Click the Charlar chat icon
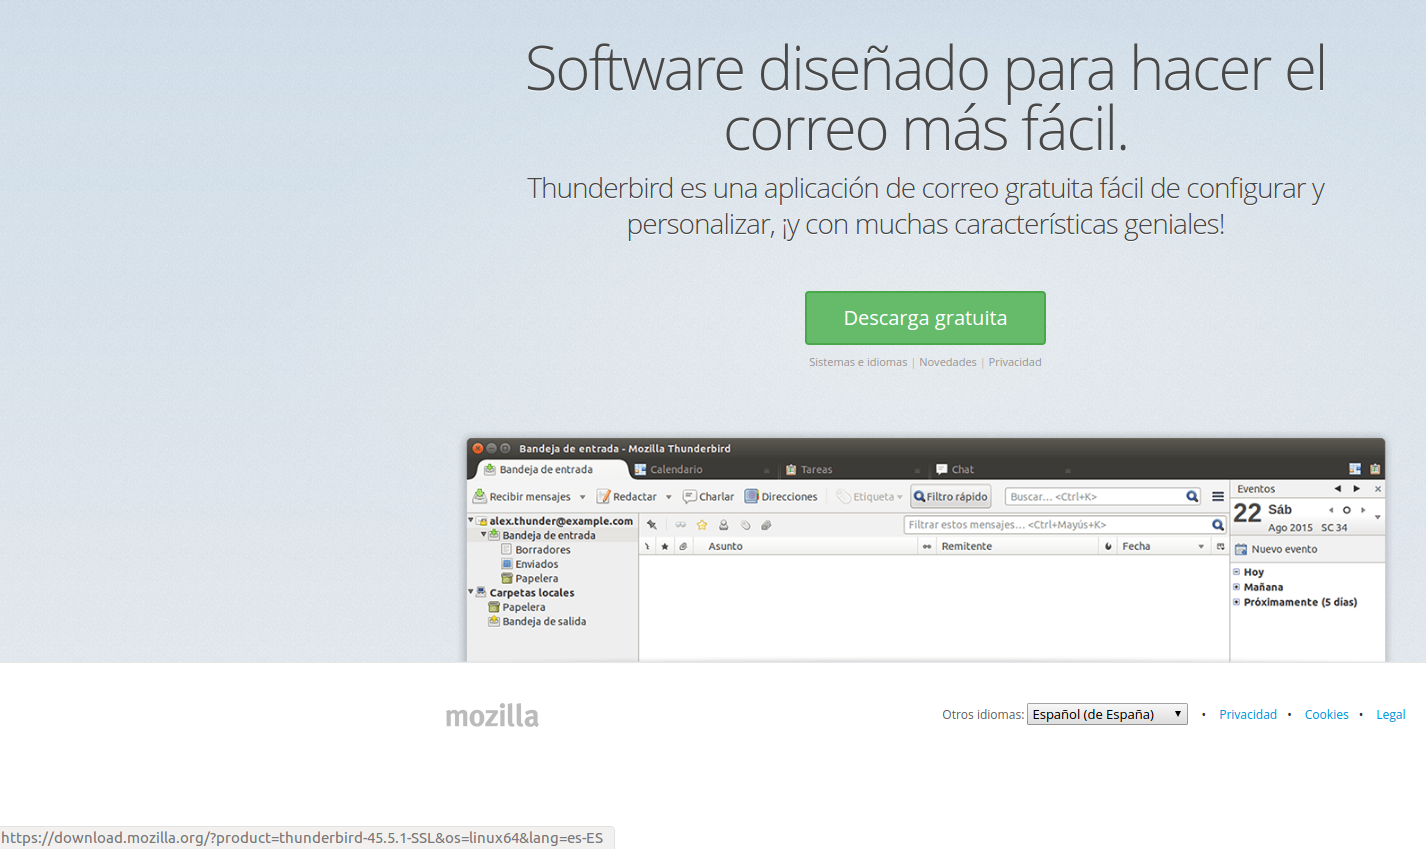The image size is (1426, 849). [x=690, y=496]
